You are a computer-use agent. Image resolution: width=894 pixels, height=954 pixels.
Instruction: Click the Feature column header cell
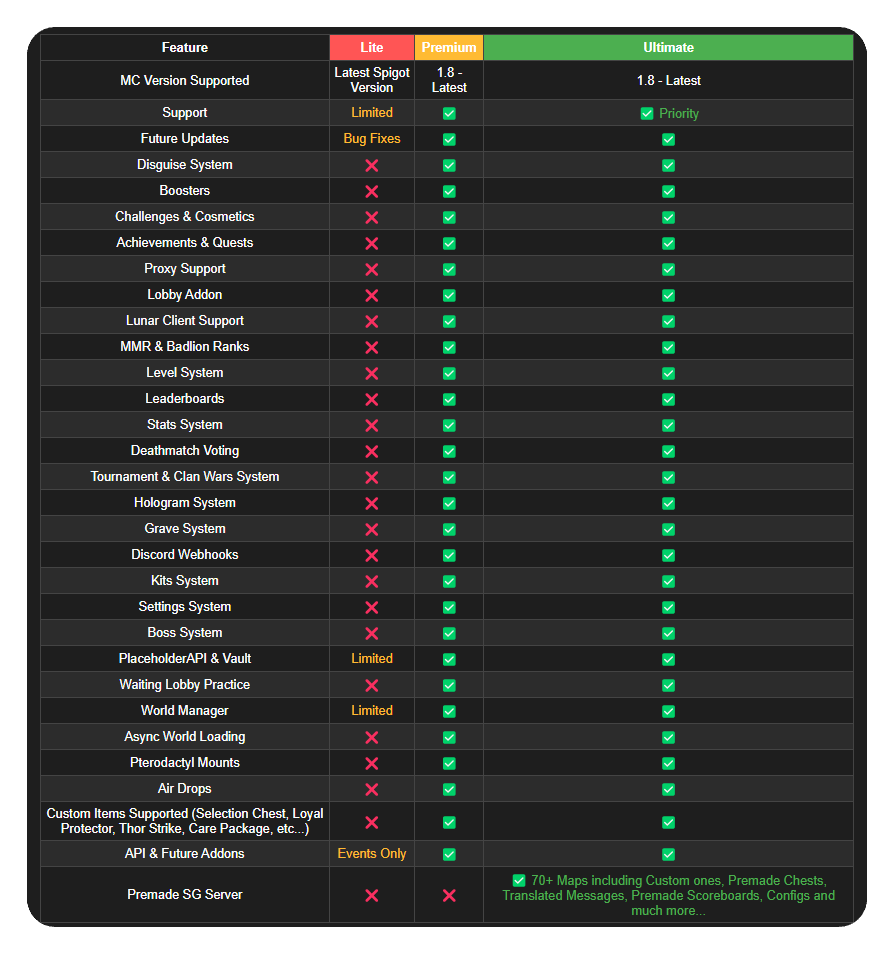(185, 47)
